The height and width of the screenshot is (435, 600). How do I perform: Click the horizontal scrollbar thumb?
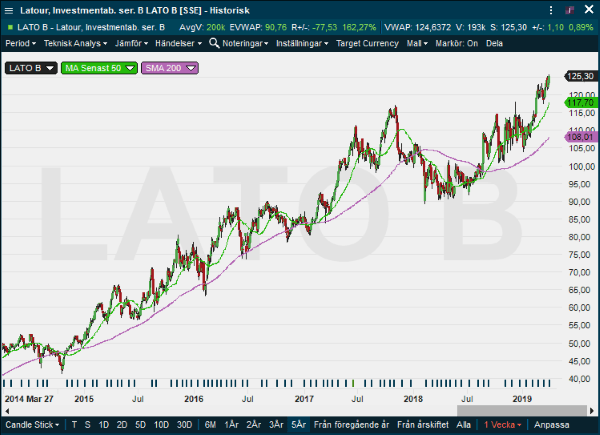click(x=522, y=411)
